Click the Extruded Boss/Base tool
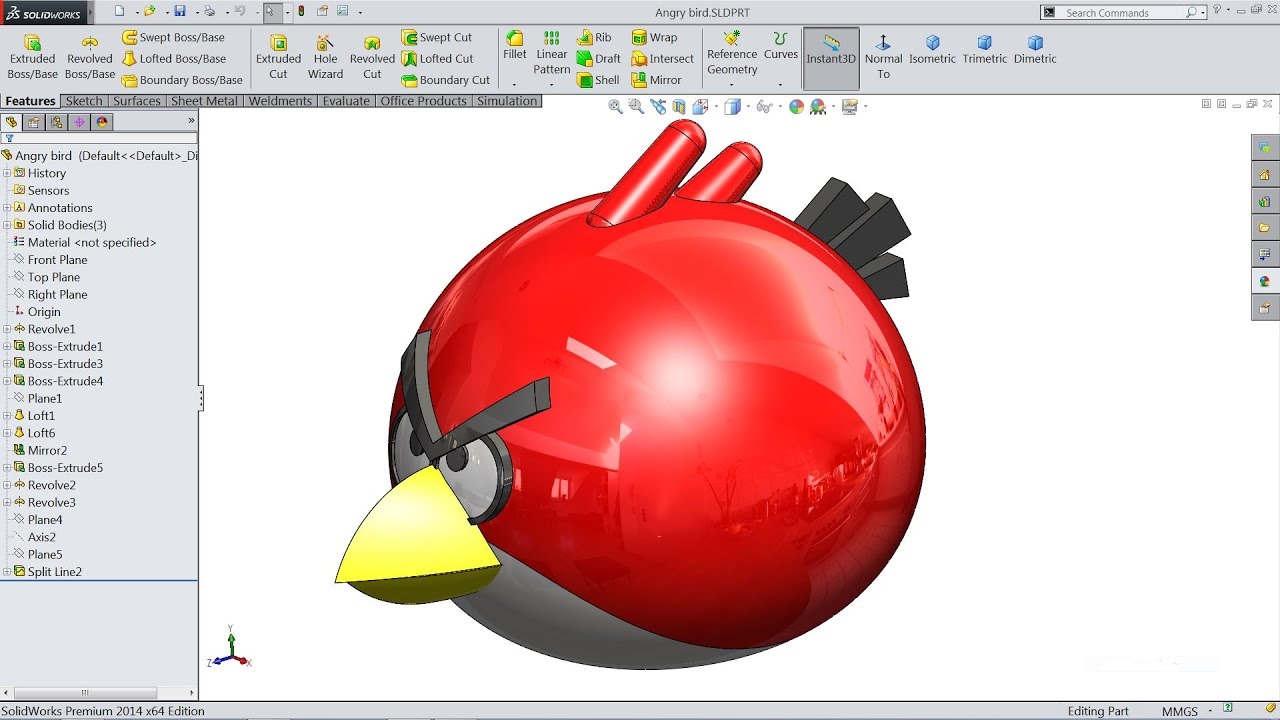Screen dimensions: 1280x720 [33, 57]
